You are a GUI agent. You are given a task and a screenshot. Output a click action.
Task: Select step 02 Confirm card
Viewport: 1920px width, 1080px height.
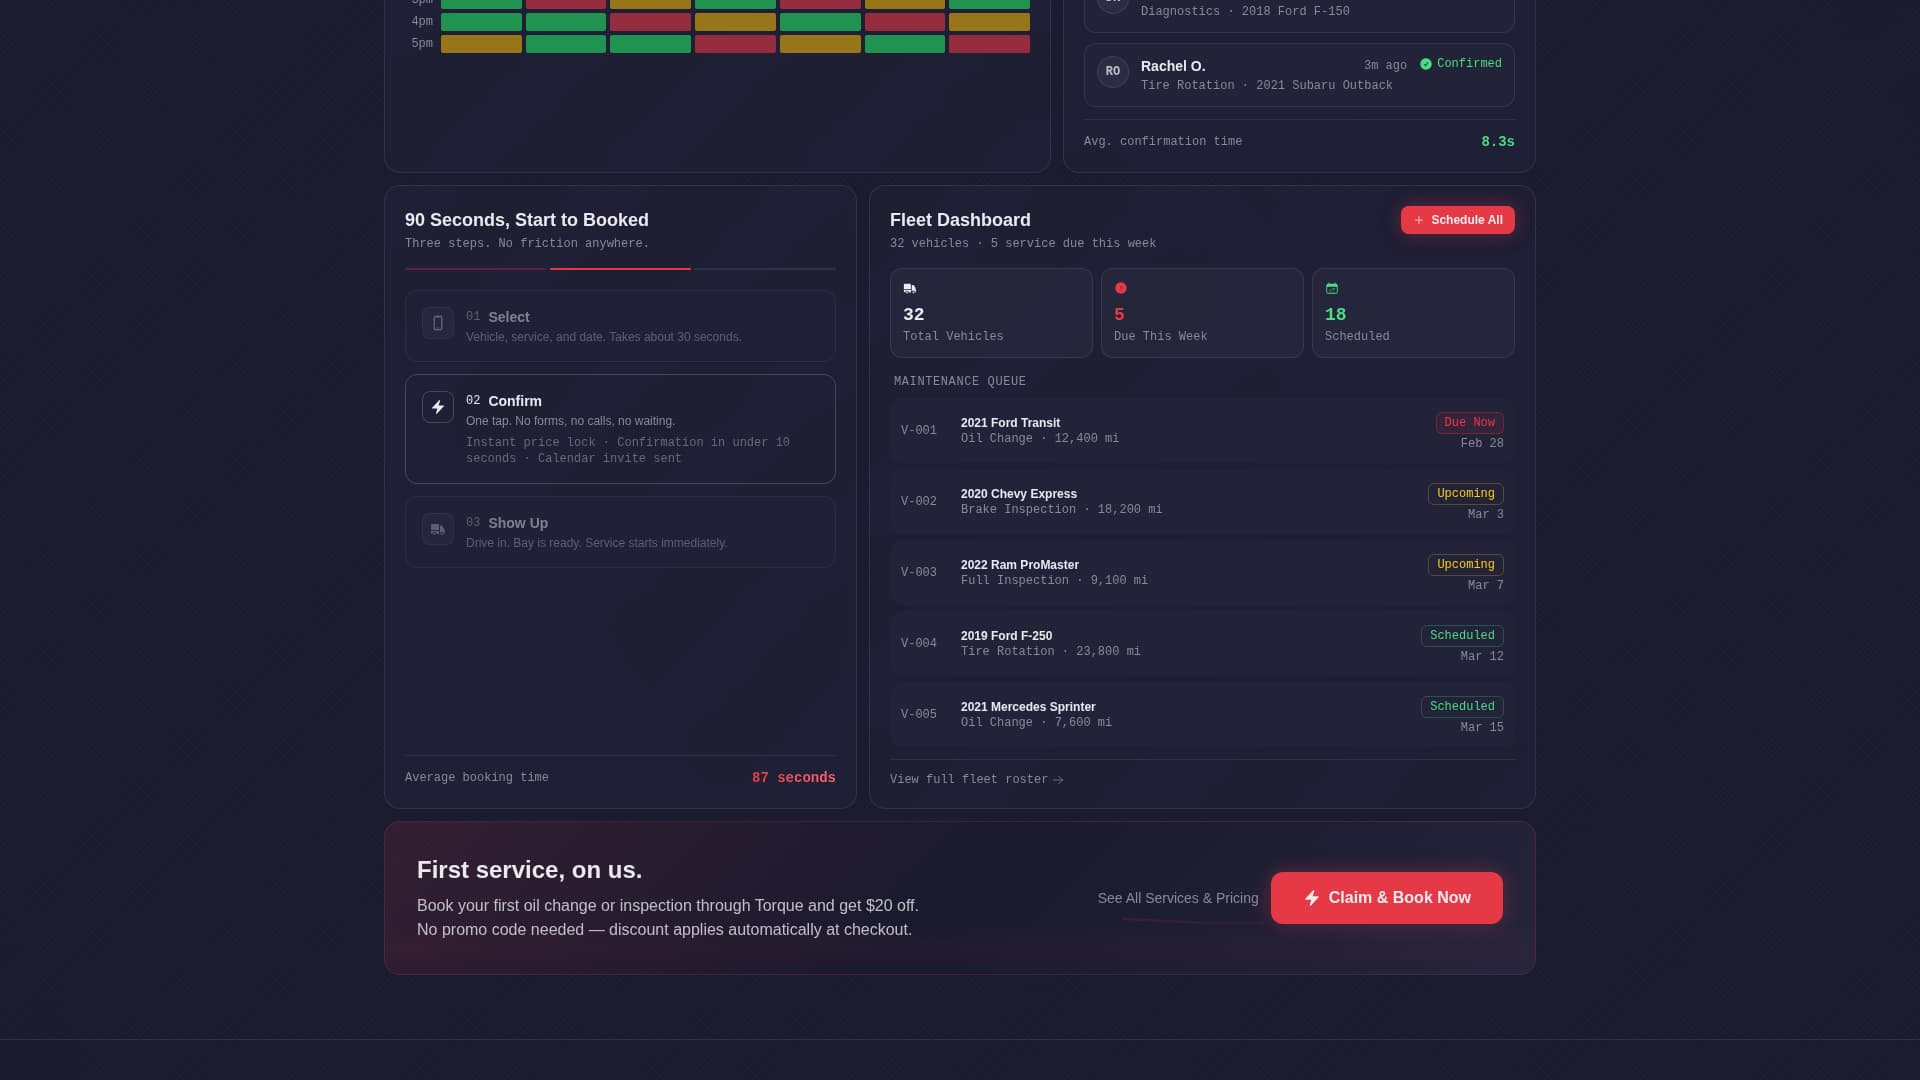[x=620, y=429]
